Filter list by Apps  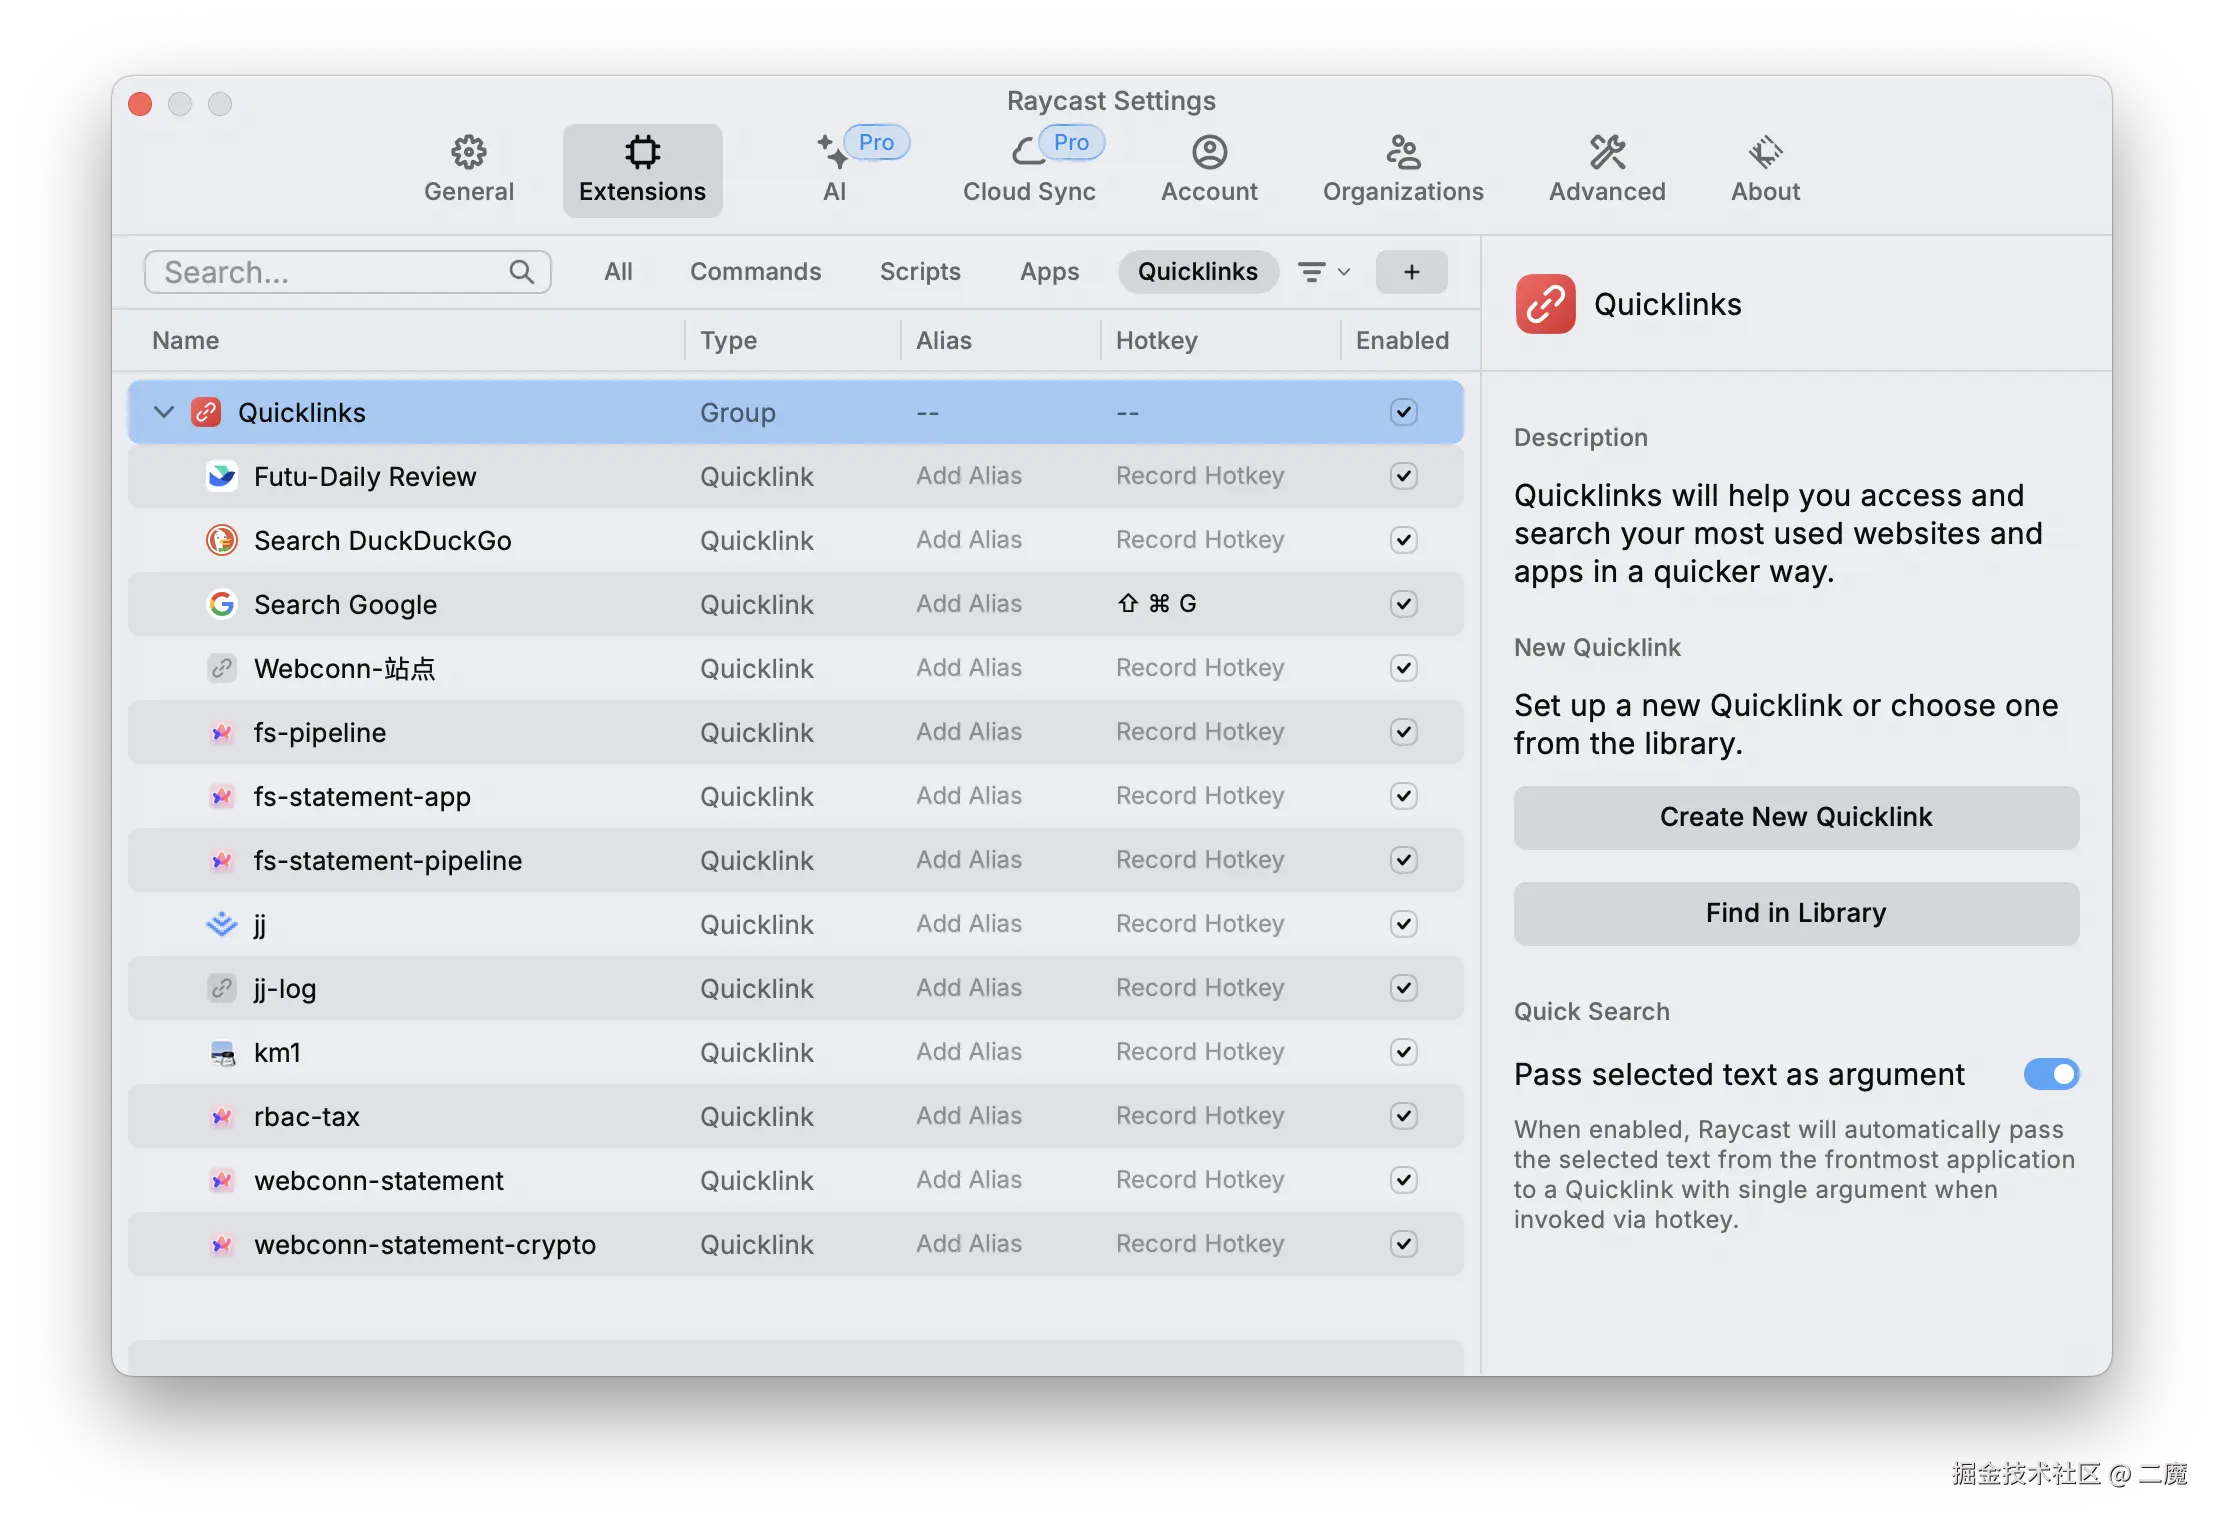tap(1049, 272)
